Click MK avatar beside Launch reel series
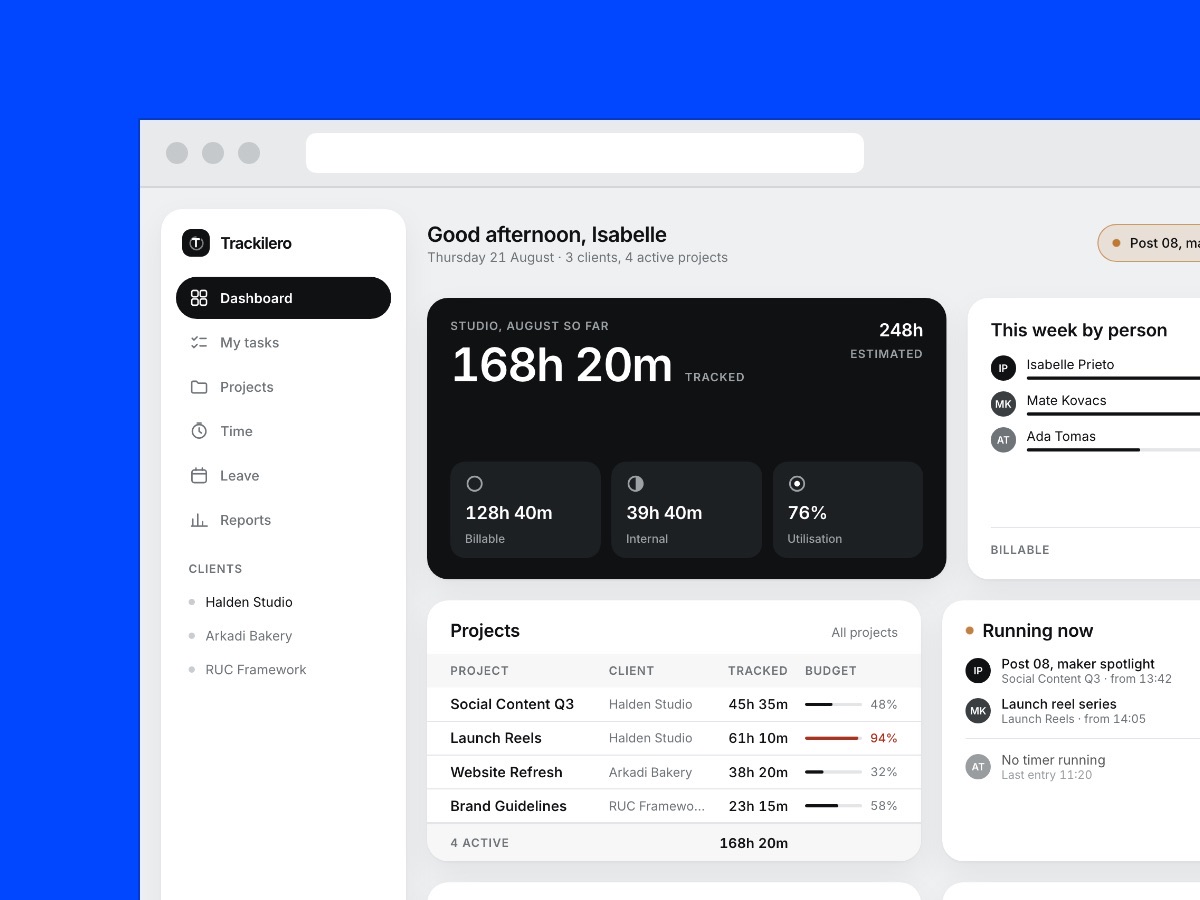The height and width of the screenshot is (900, 1200). (978, 711)
